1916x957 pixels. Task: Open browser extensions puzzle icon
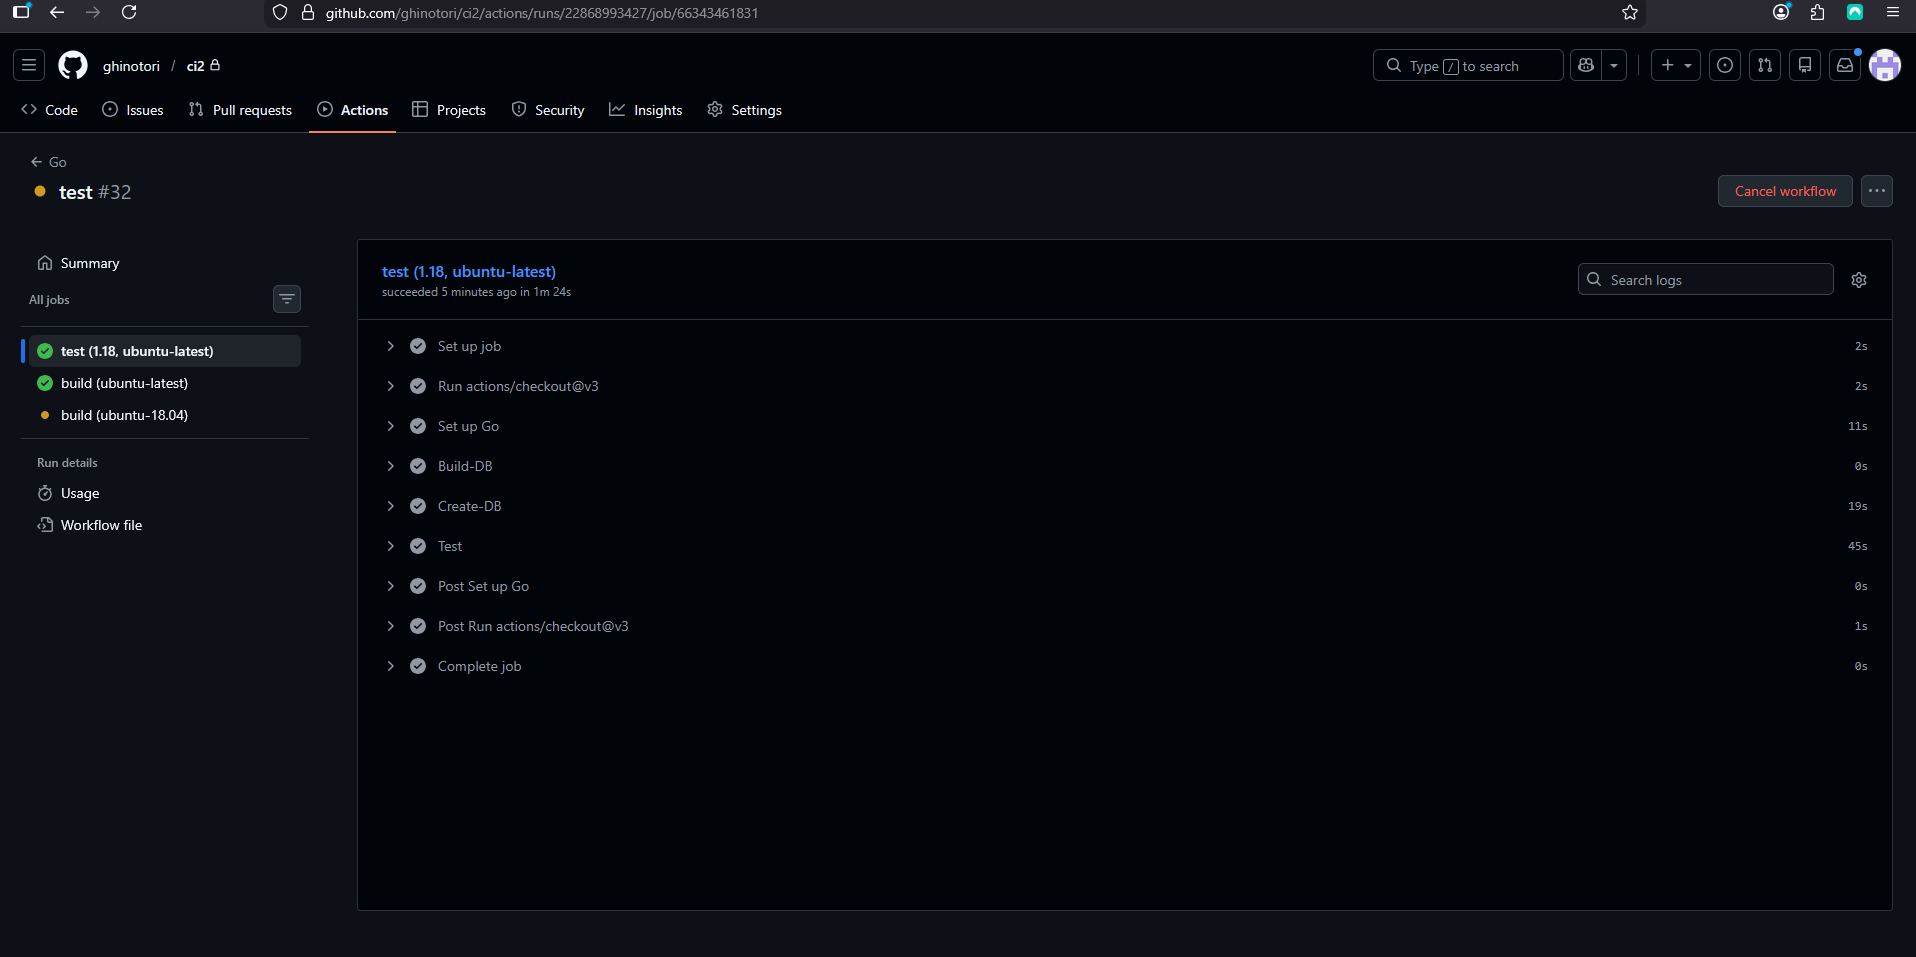coord(1818,13)
